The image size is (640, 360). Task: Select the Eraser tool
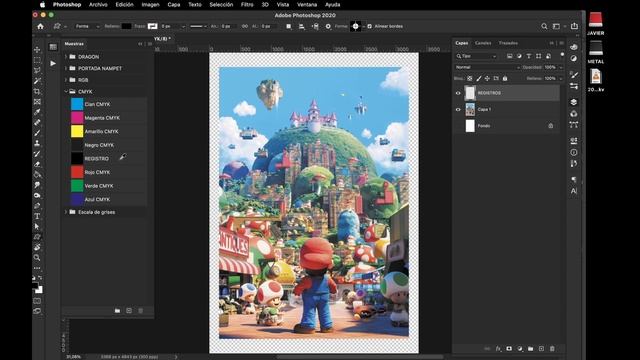tap(37, 164)
